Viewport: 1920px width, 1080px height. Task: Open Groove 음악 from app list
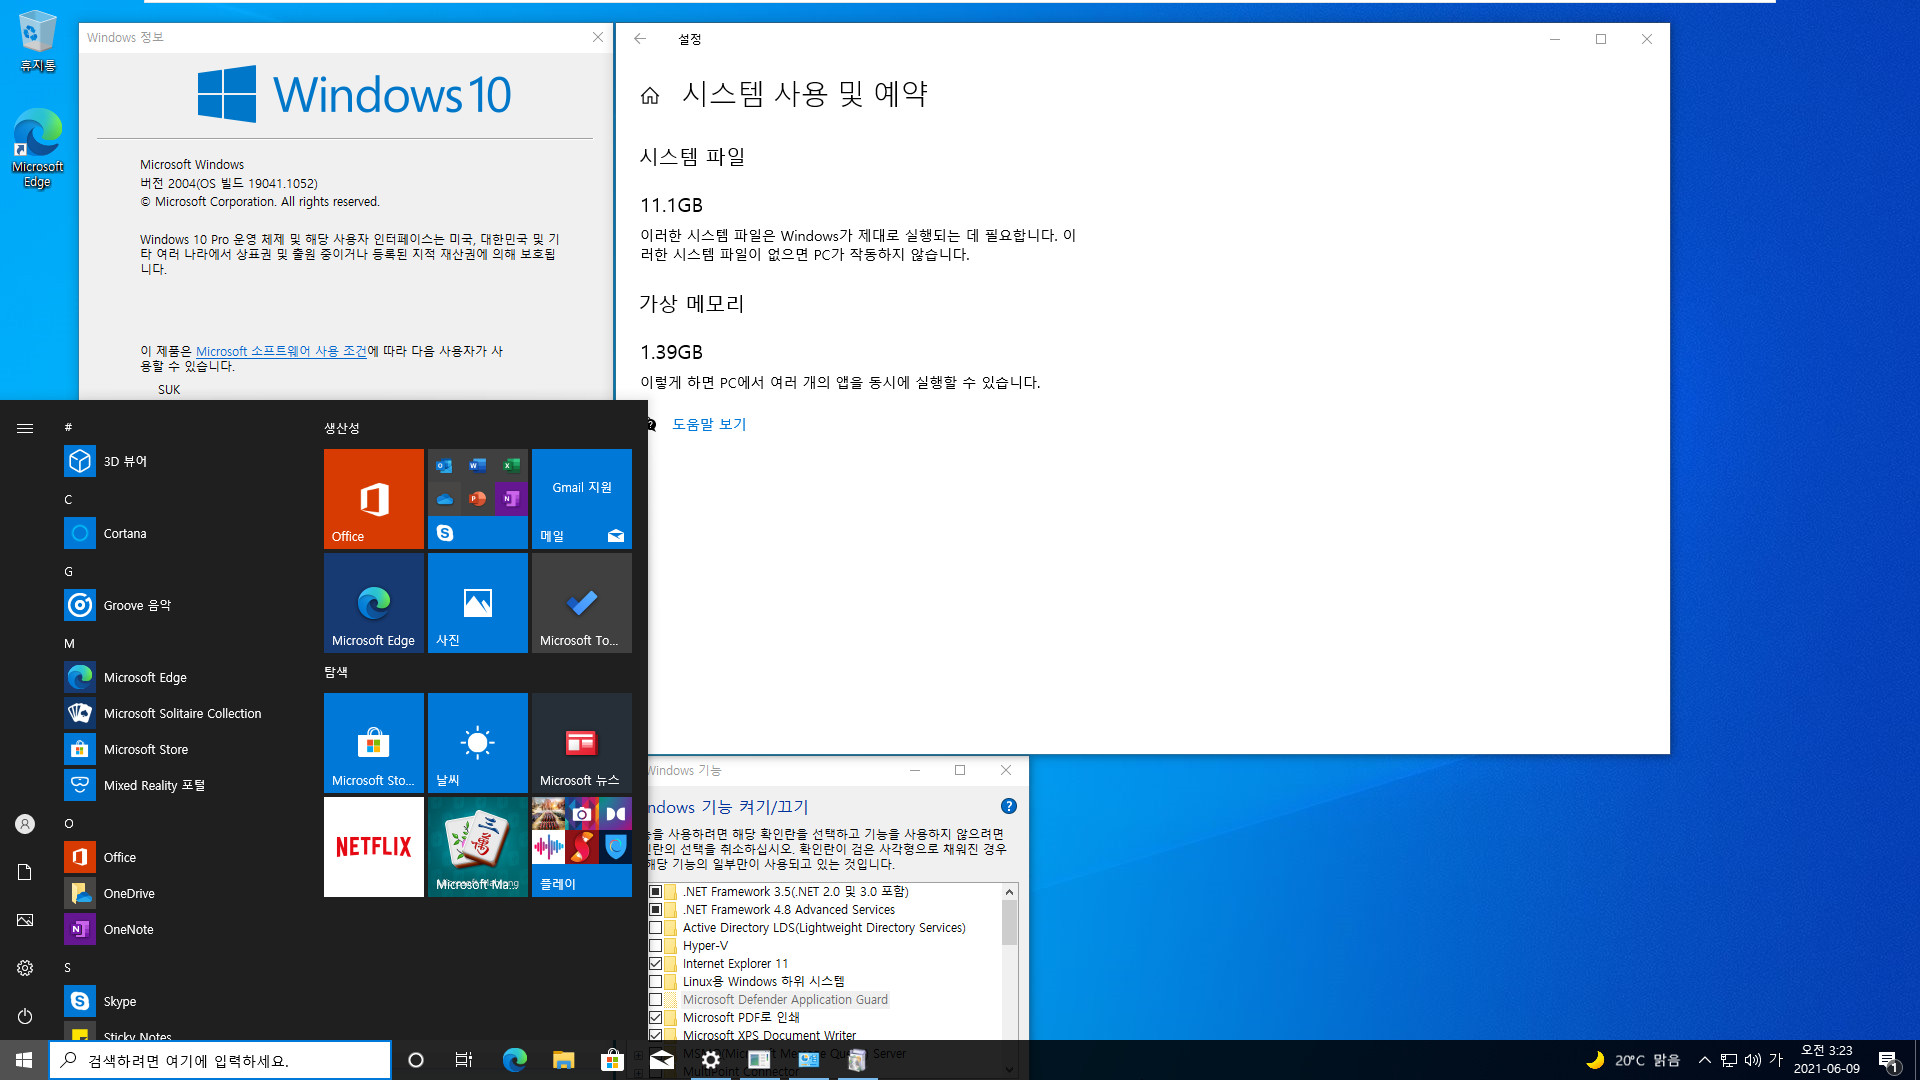[180, 605]
